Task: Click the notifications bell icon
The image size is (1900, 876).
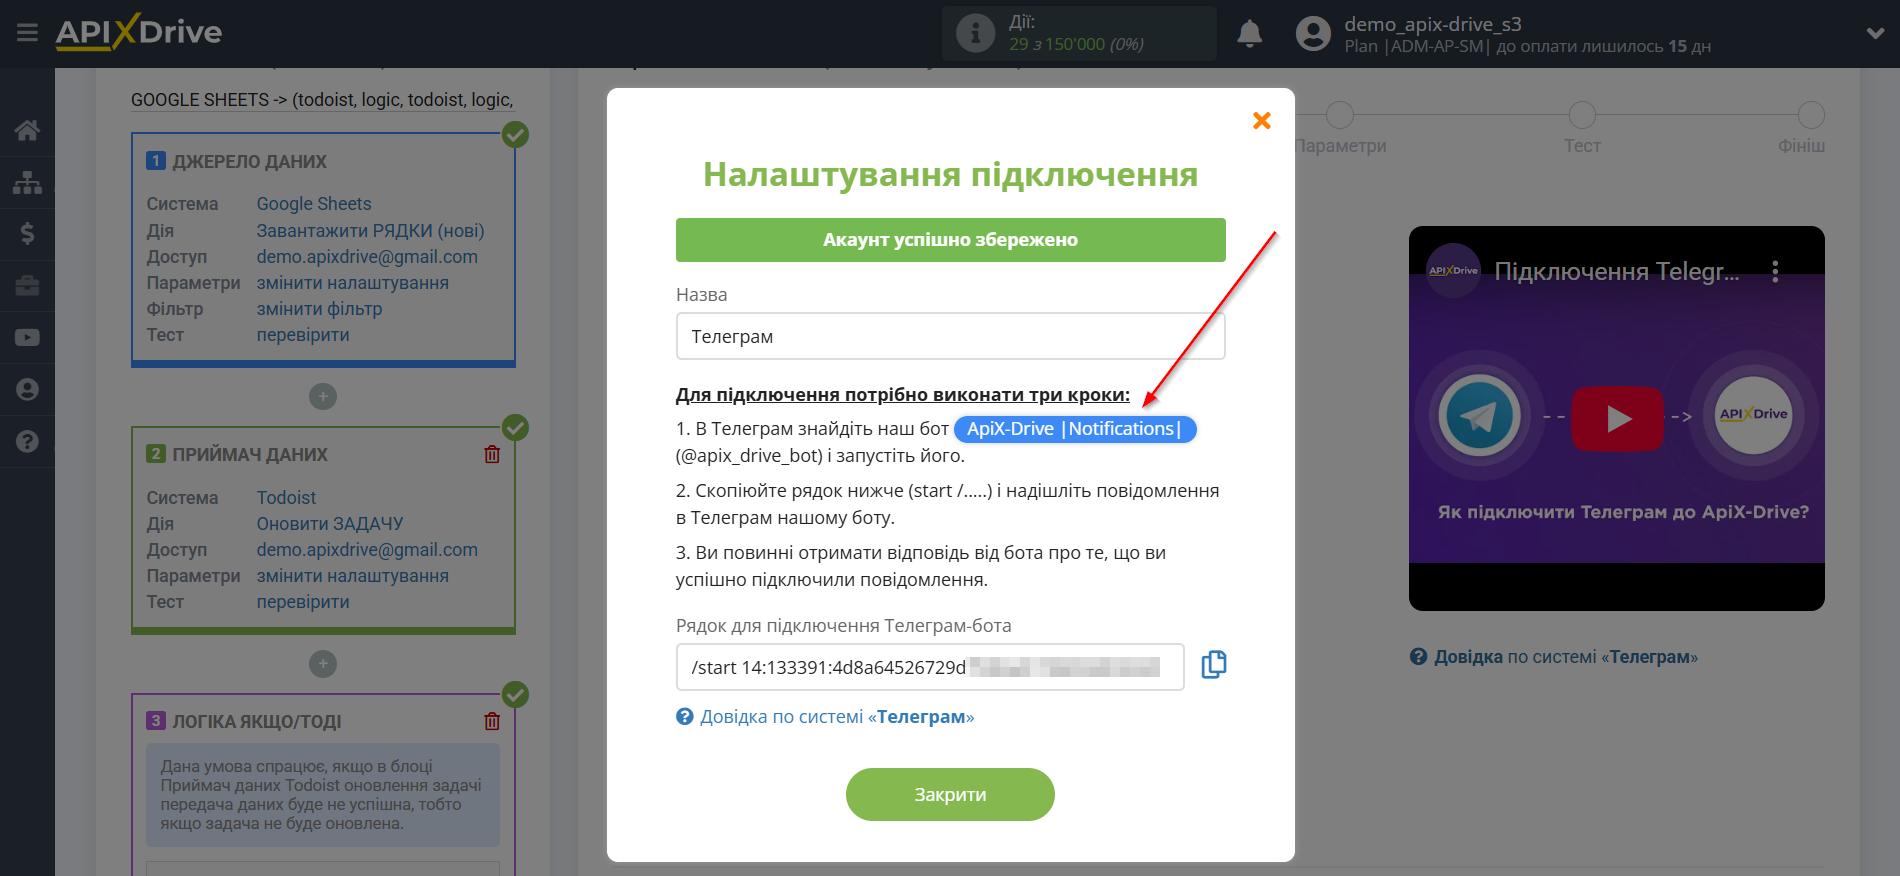Action: click(1249, 34)
